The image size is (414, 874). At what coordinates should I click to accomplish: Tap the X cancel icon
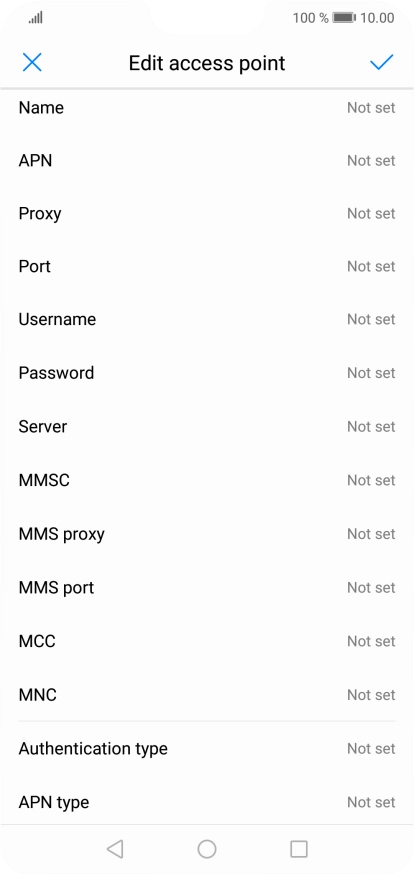(x=32, y=62)
